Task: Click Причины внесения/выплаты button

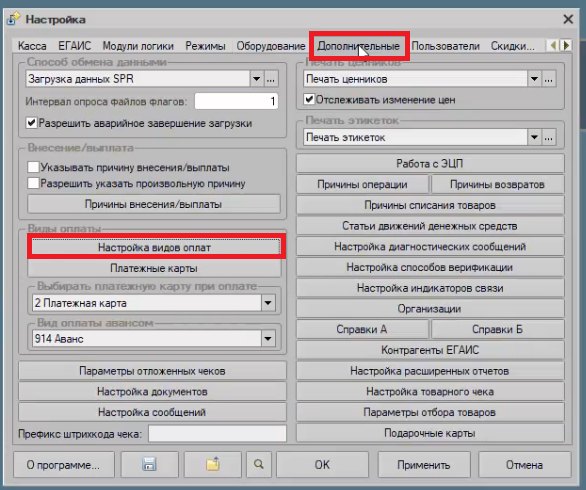Action: tap(154, 204)
